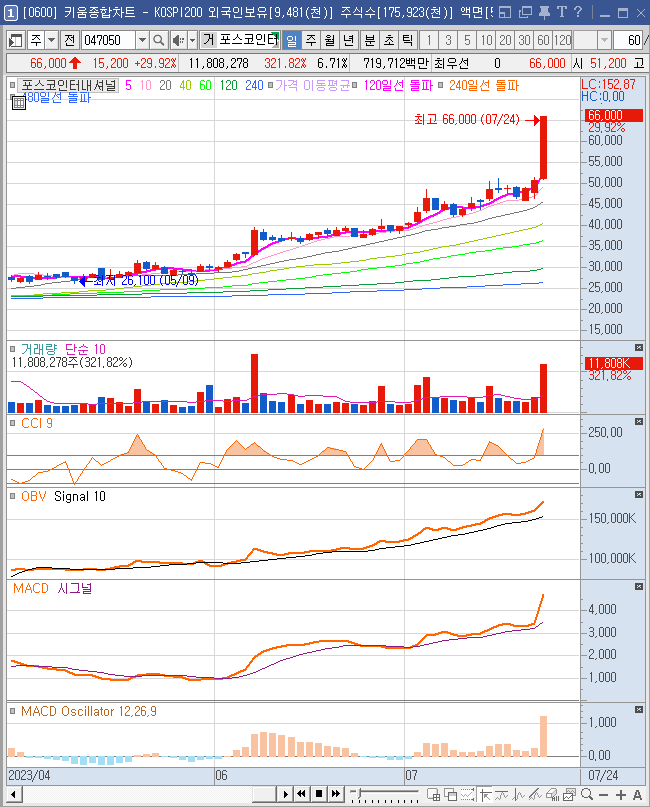Viewport: 650px width, 807px height.
Task: Click the dotted range chart icon
Action: tap(467, 795)
